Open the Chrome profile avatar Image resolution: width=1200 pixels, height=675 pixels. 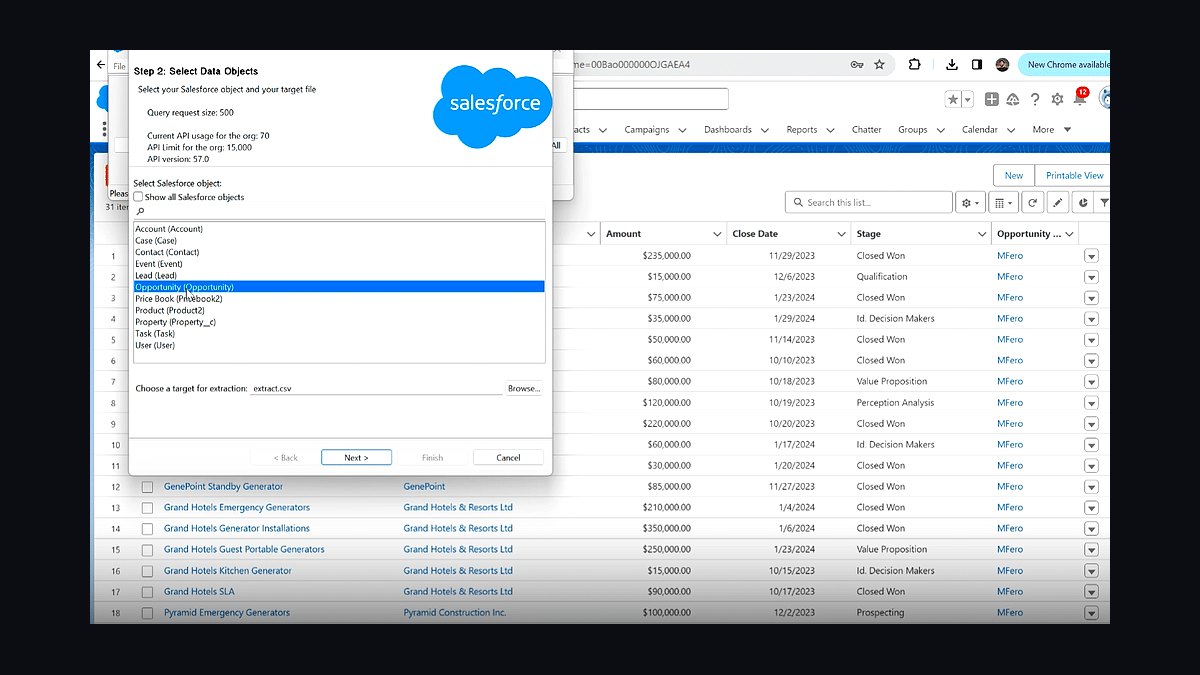click(x=1002, y=65)
